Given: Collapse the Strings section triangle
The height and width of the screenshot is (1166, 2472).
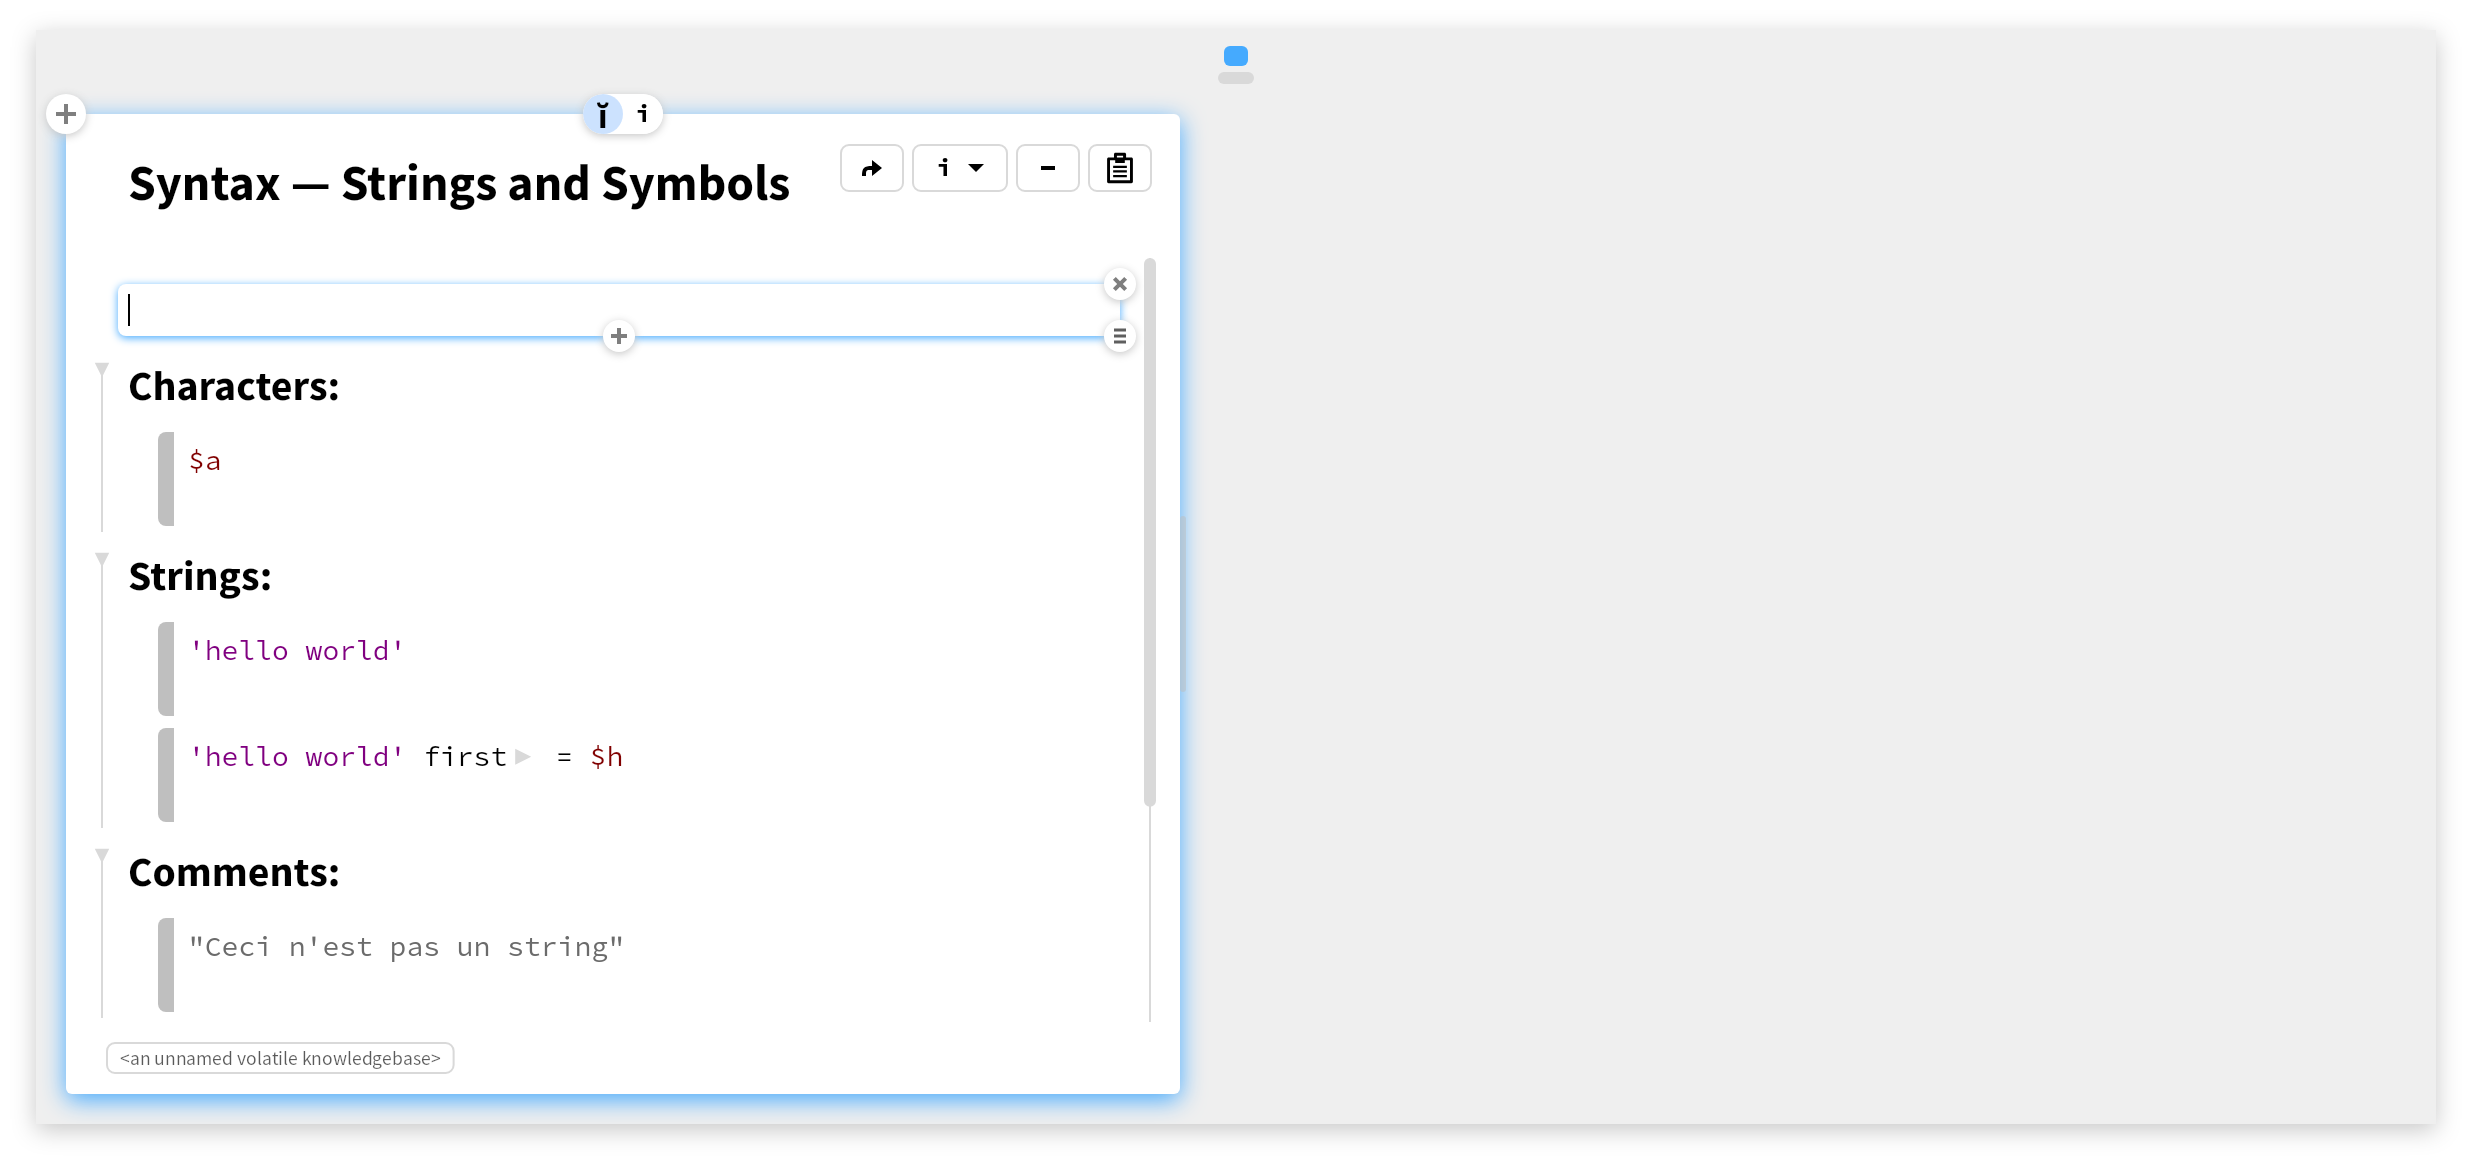Looking at the screenshot, I should point(102,559).
